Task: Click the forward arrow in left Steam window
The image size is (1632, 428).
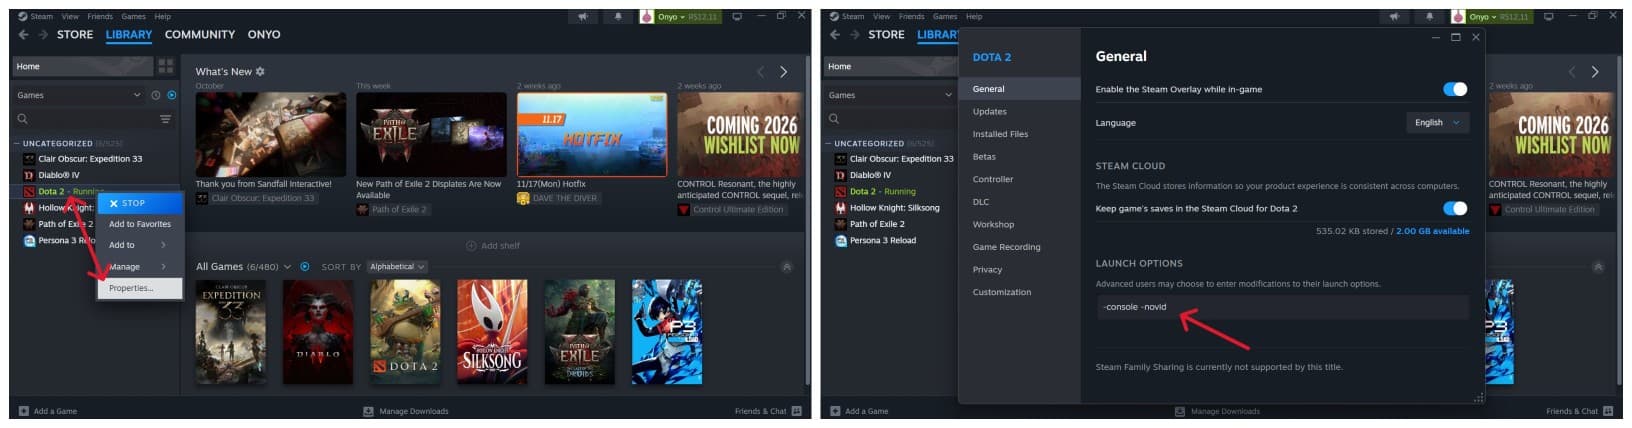Action: tap(43, 34)
